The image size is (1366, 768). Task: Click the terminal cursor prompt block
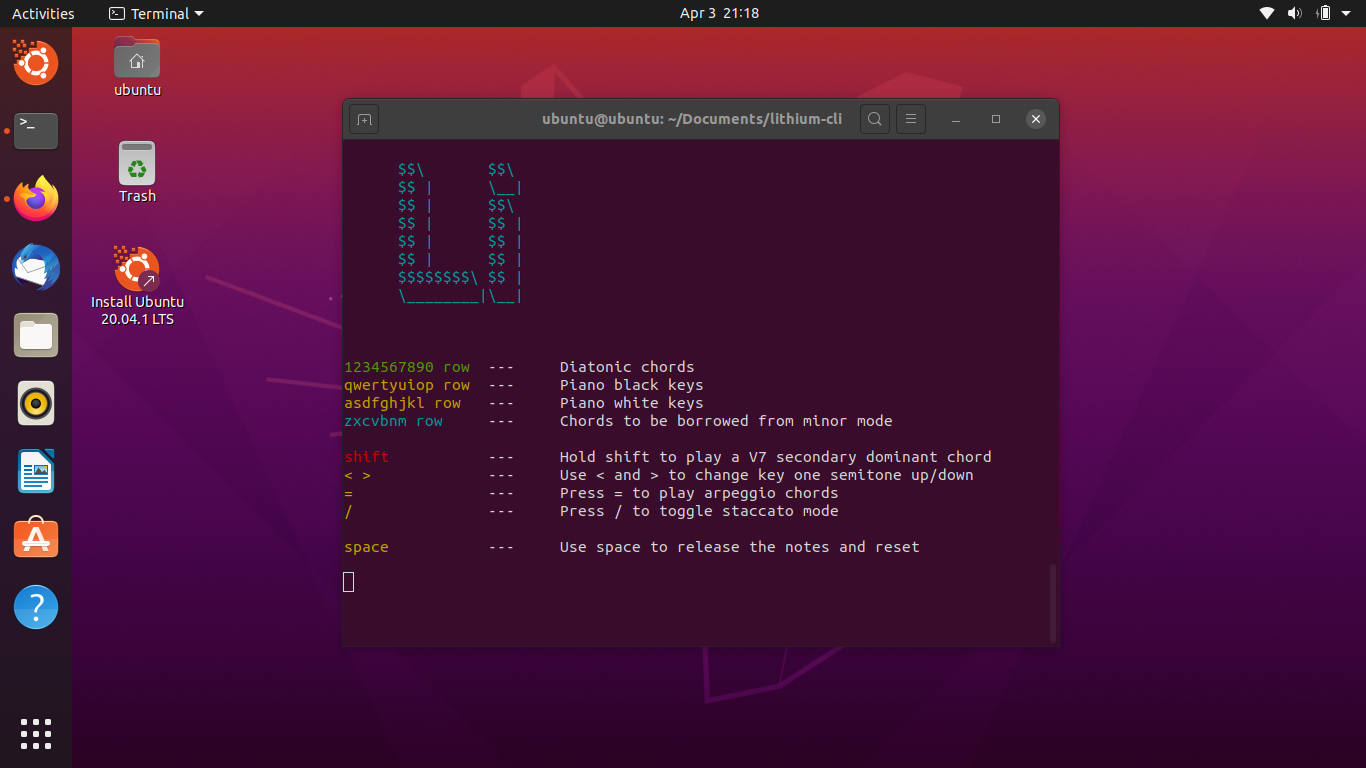349,582
